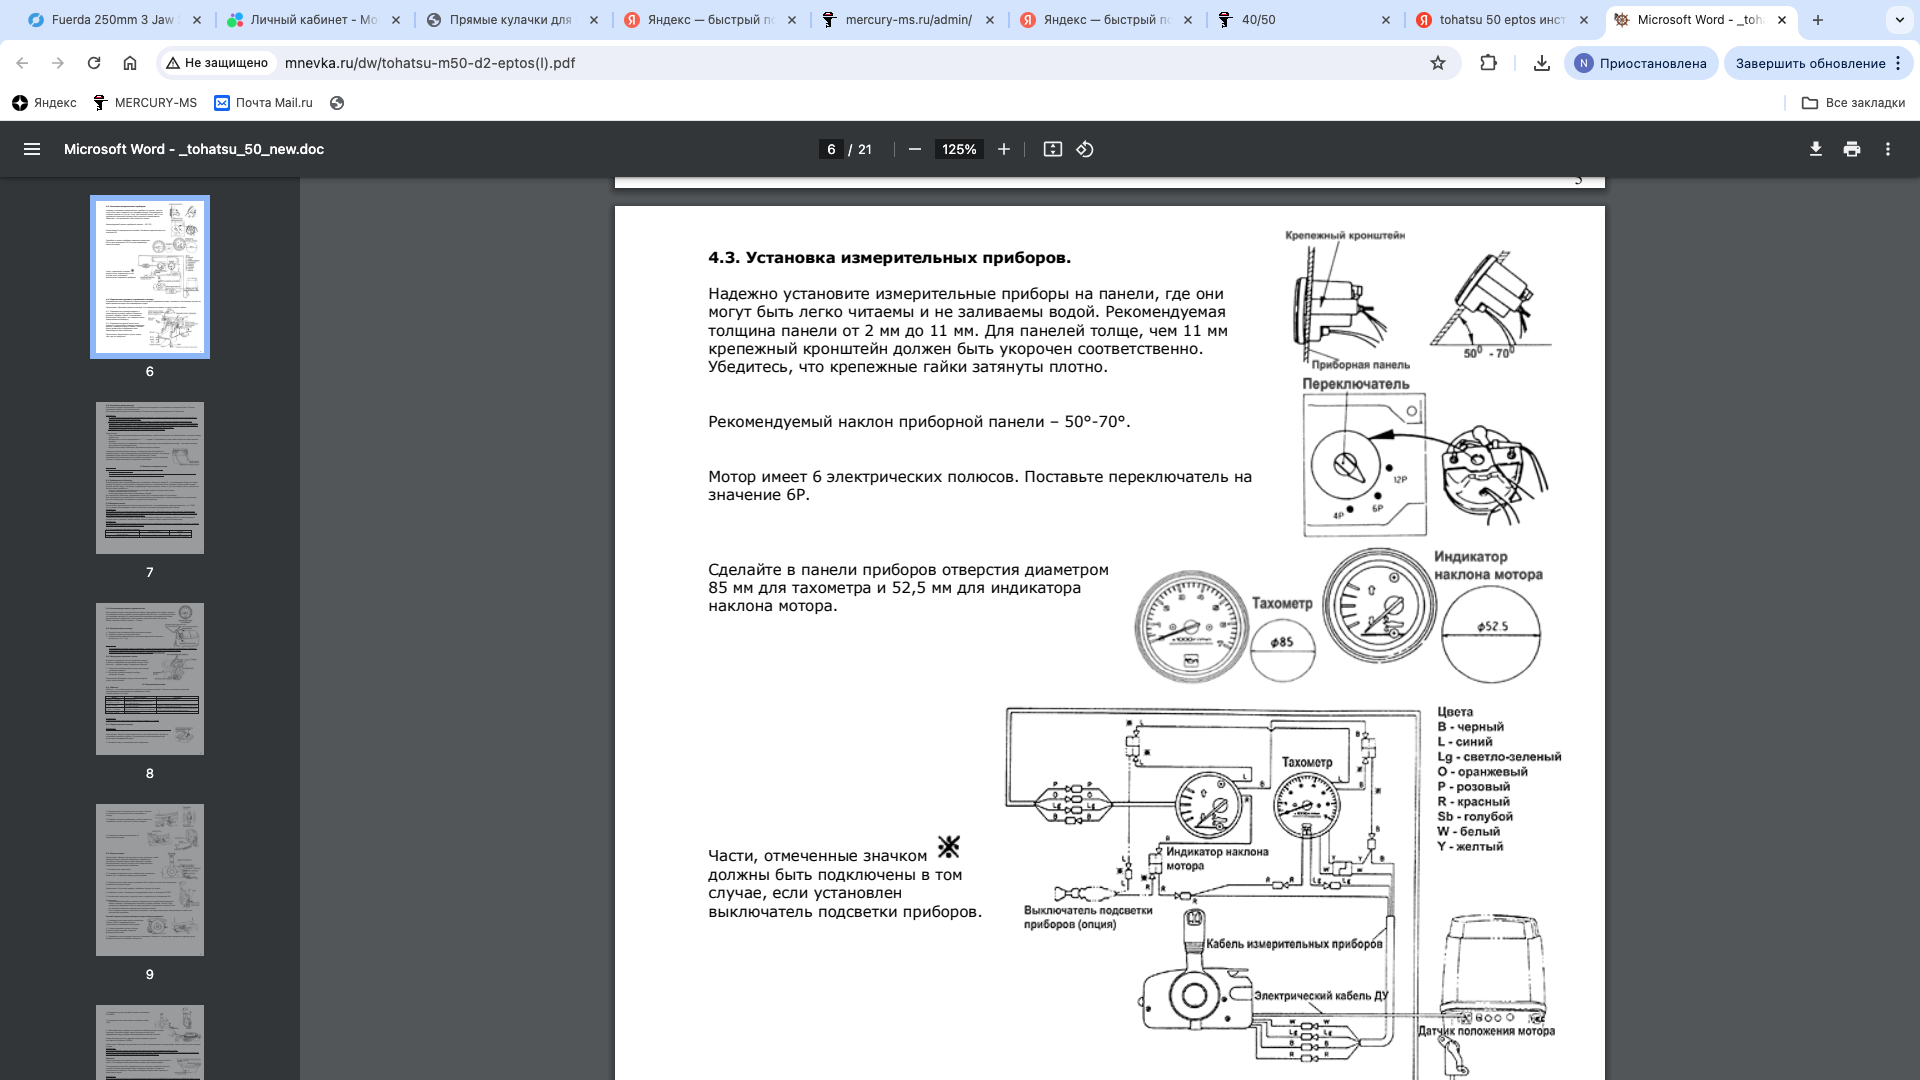Reload the current page
1920x1080 pixels.
(94, 63)
